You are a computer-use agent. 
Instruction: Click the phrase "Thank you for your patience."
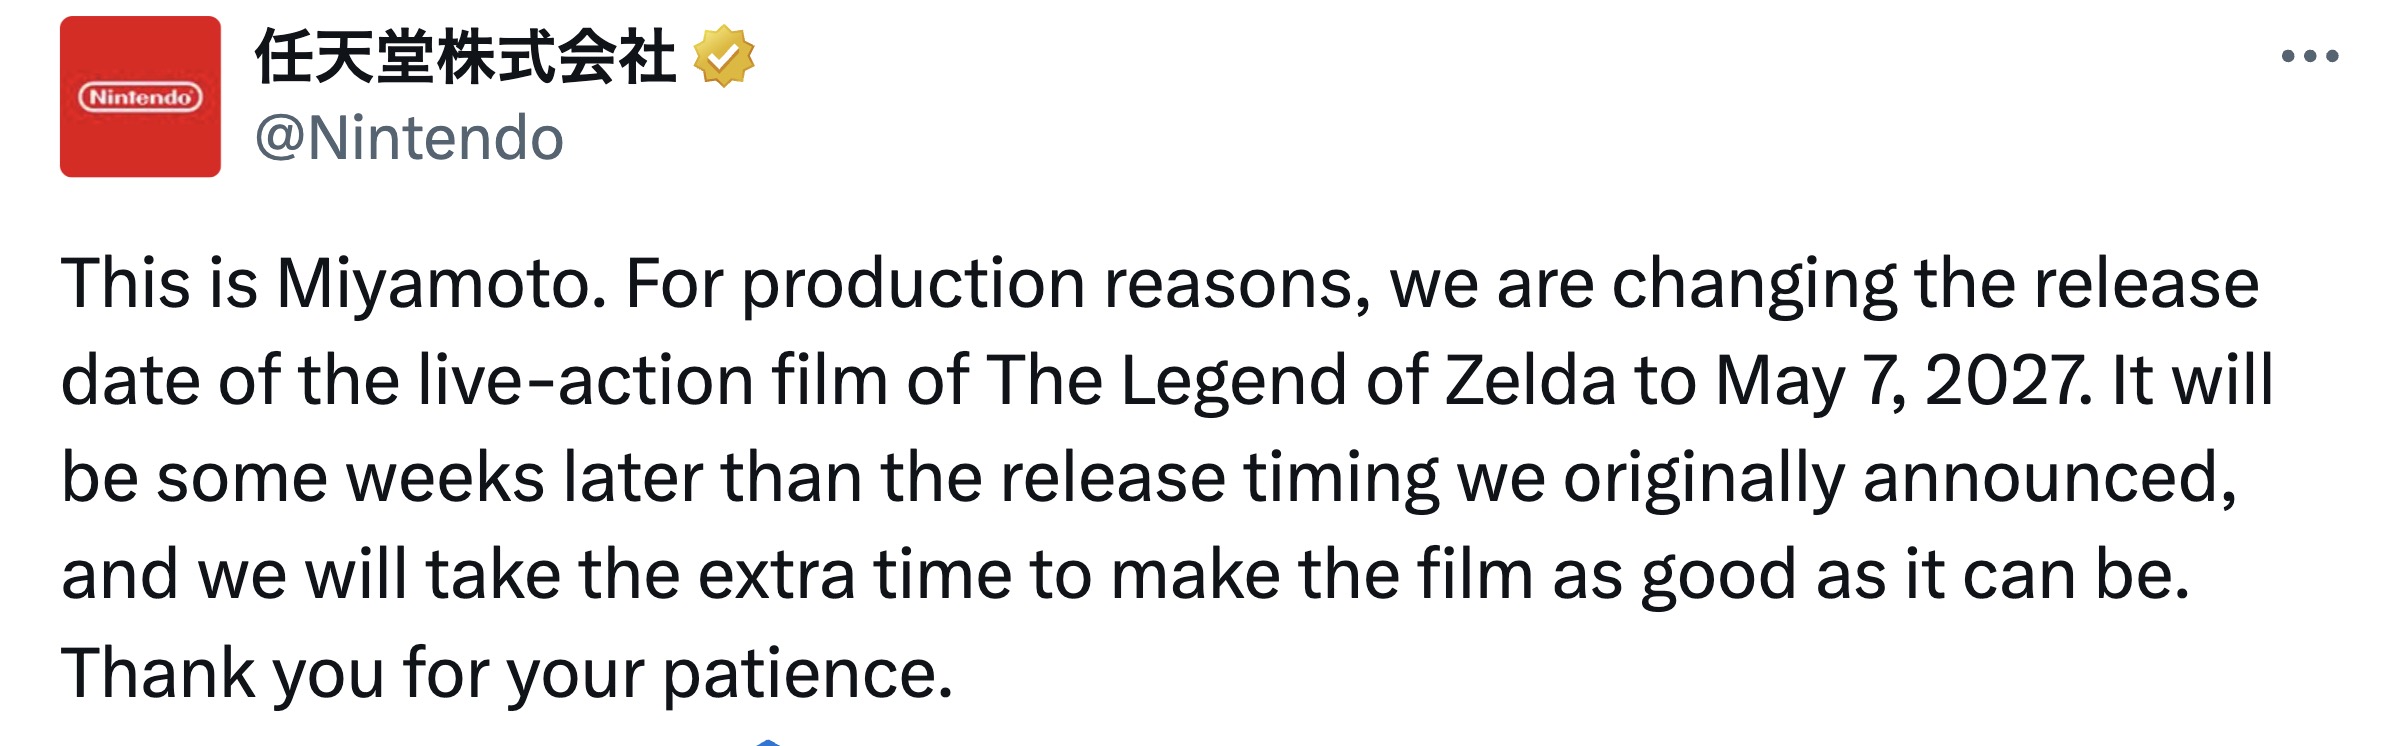coord(507,673)
